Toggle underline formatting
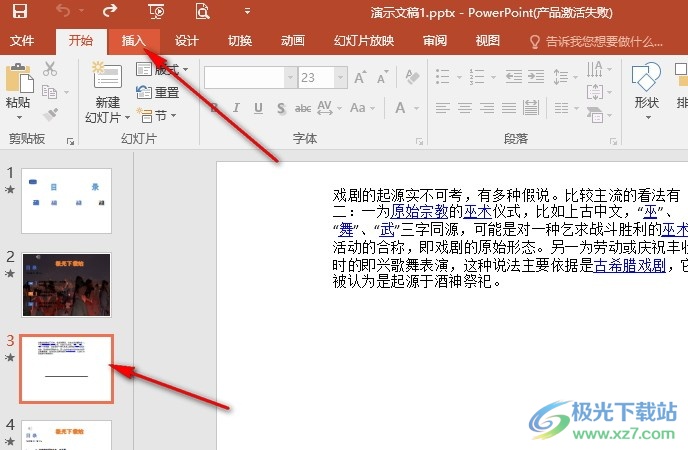 click(x=258, y=107)
